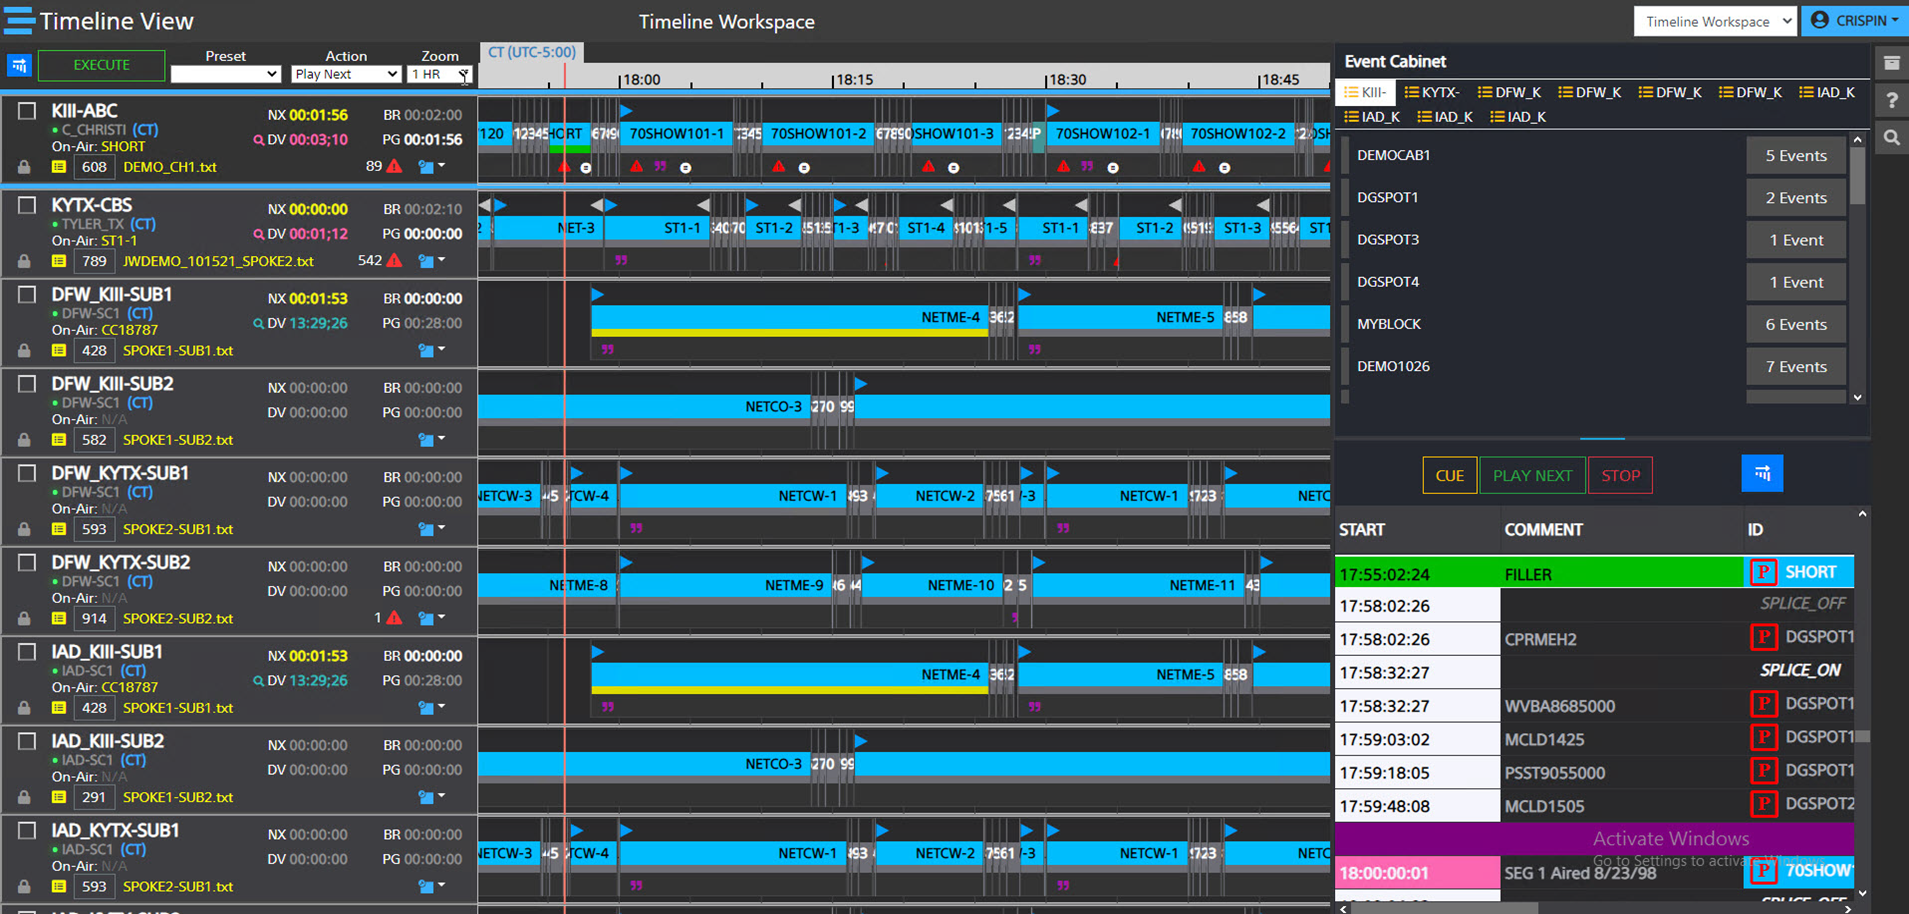Click the search magnifier in right sidebar
The image size is (1909, 914).
pyautogui.click(x=1891, y=139)
